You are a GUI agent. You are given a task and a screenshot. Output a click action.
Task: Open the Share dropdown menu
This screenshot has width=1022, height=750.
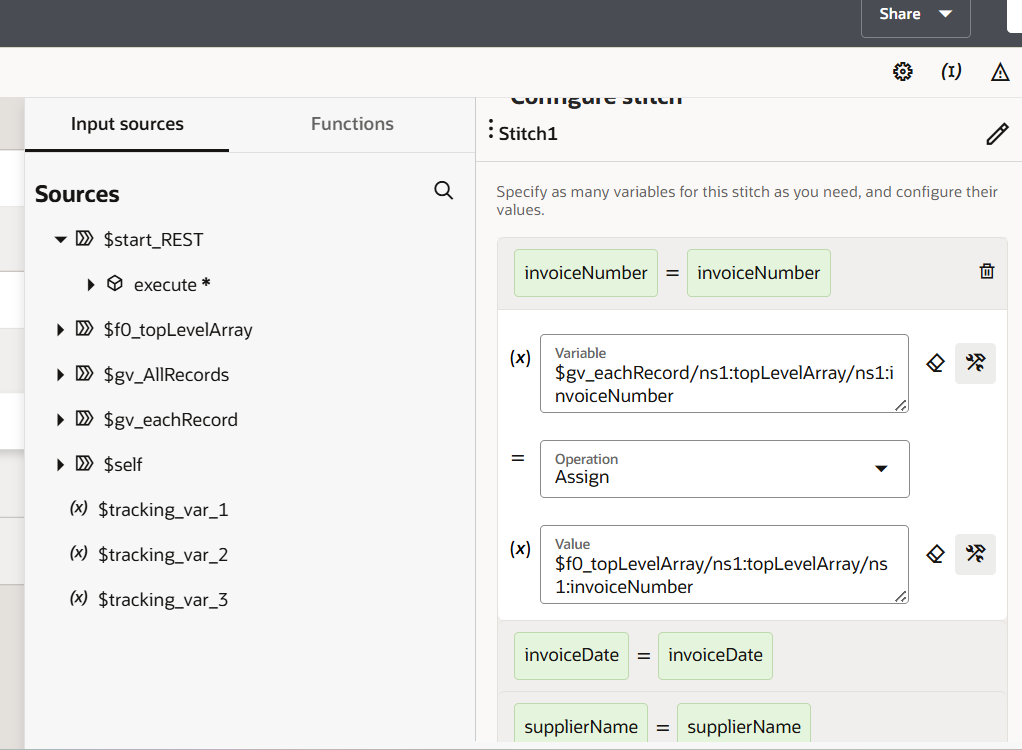(915, 15)
